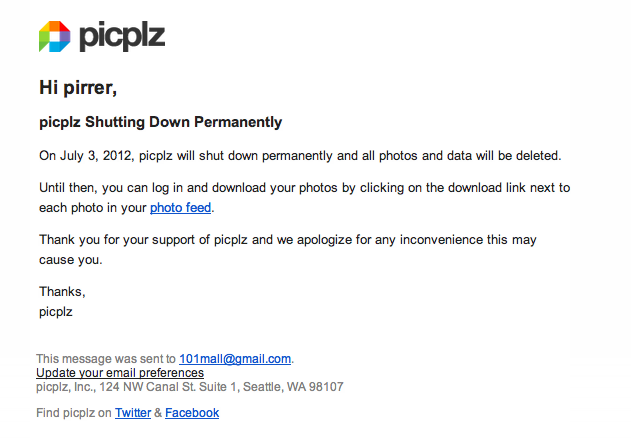Click the colorful picplz logo icon
The height and width of the screenshot is (442, 631).
[x=54, y=36]
